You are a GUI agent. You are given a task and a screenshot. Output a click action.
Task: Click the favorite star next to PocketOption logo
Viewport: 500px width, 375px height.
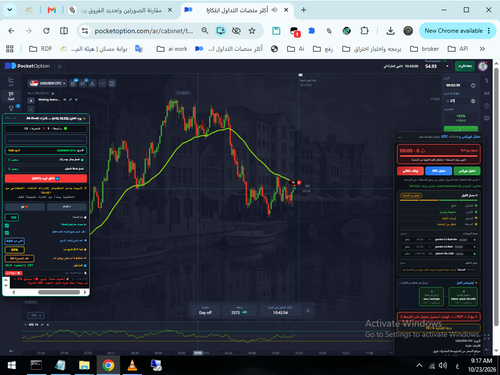pos(60,66)
